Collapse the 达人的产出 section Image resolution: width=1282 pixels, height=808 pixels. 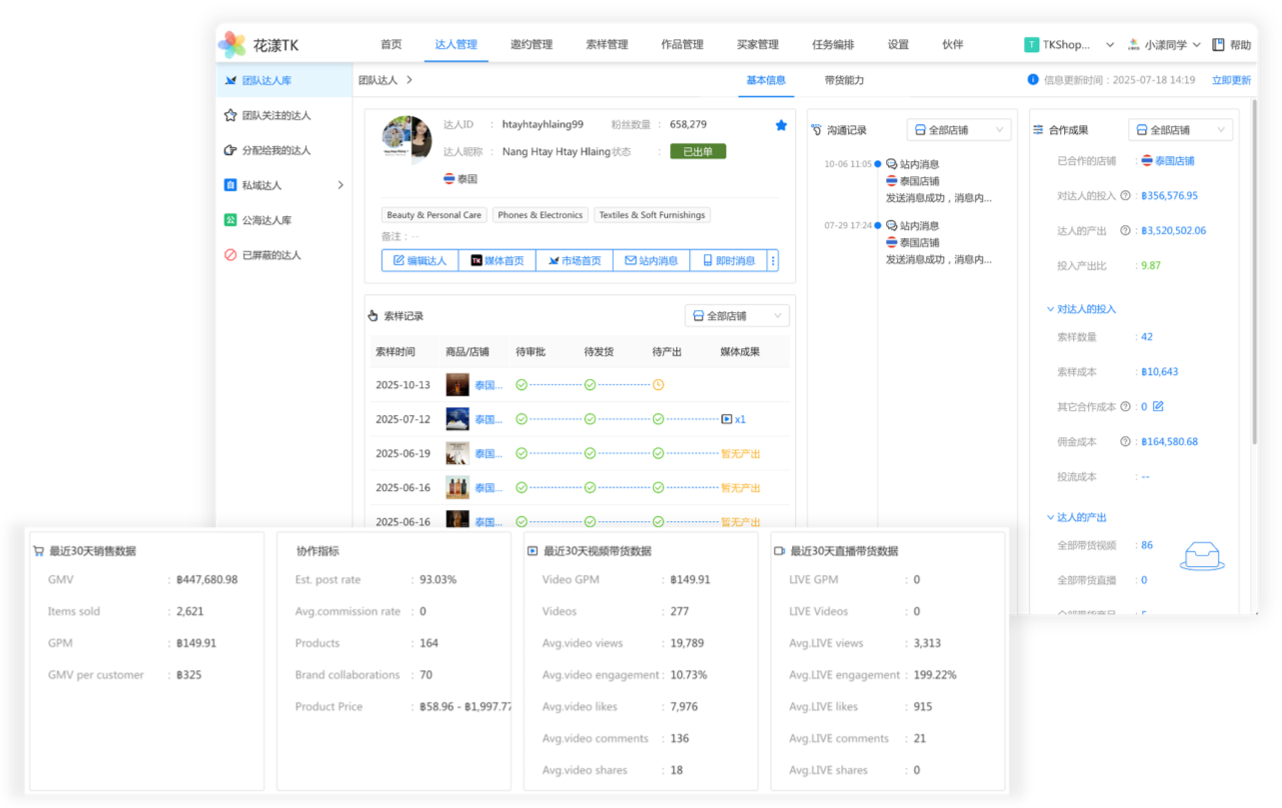tap(1050, 517)
